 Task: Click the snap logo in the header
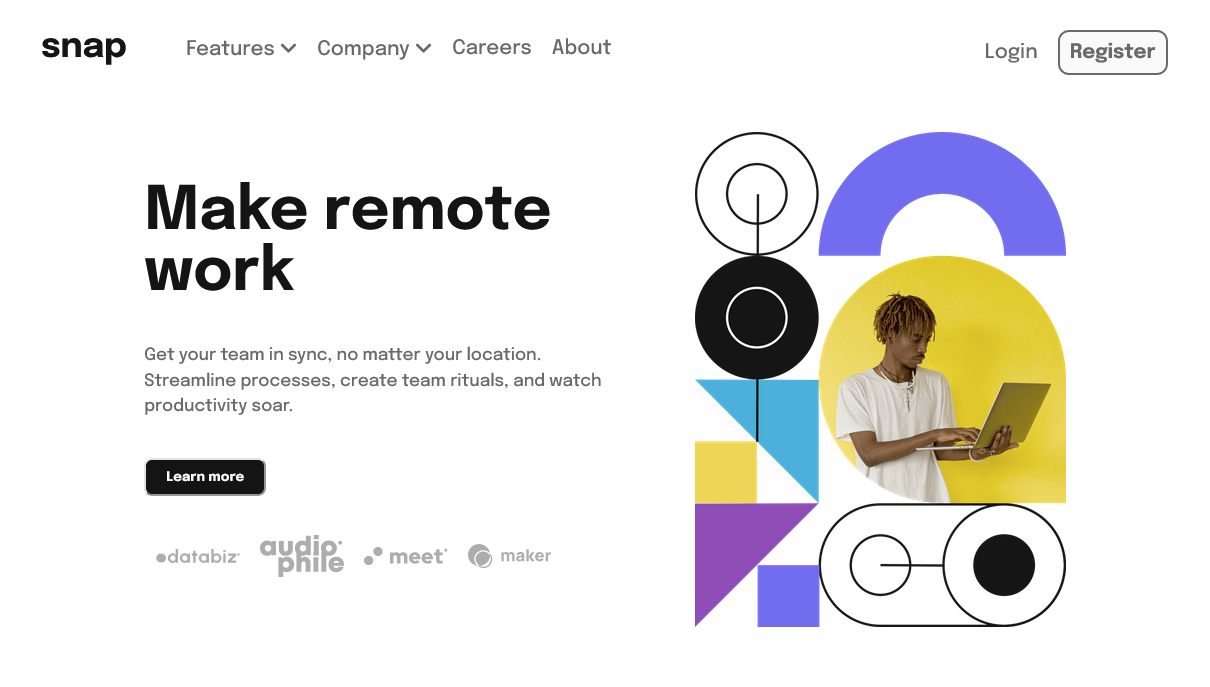[84, 48]
